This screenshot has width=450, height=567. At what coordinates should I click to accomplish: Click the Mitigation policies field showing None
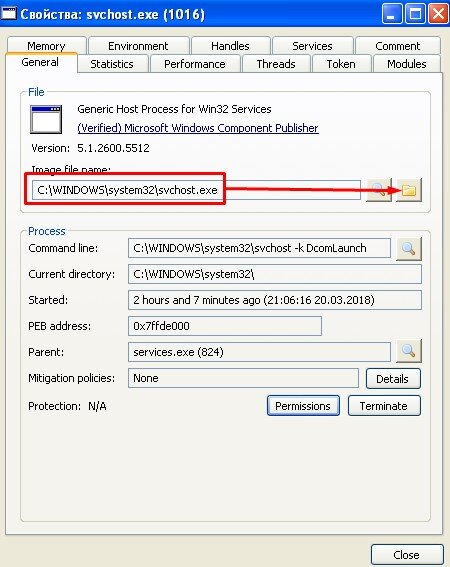click(243, 378)
